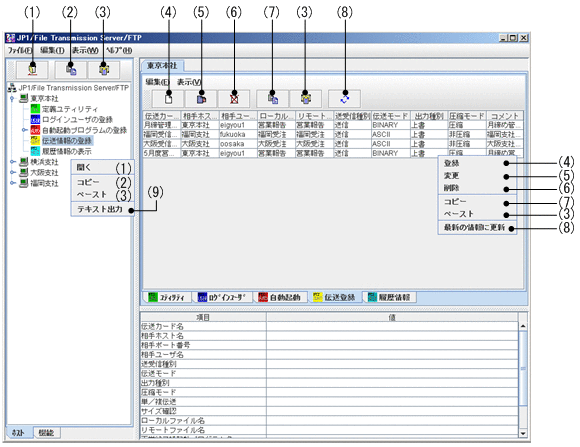The image size is (580, 447).
Task: Click the Delete card toolbar icon
Action: click(x=234, y=98)
